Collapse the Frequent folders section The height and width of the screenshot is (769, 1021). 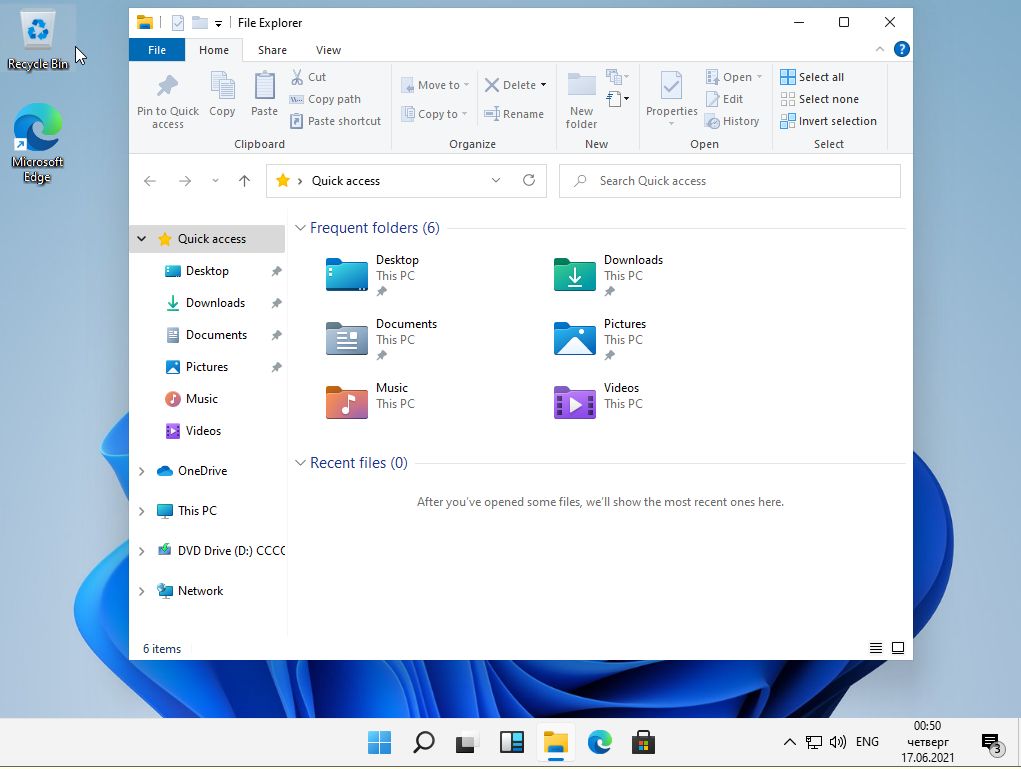(x=300, y=228)
